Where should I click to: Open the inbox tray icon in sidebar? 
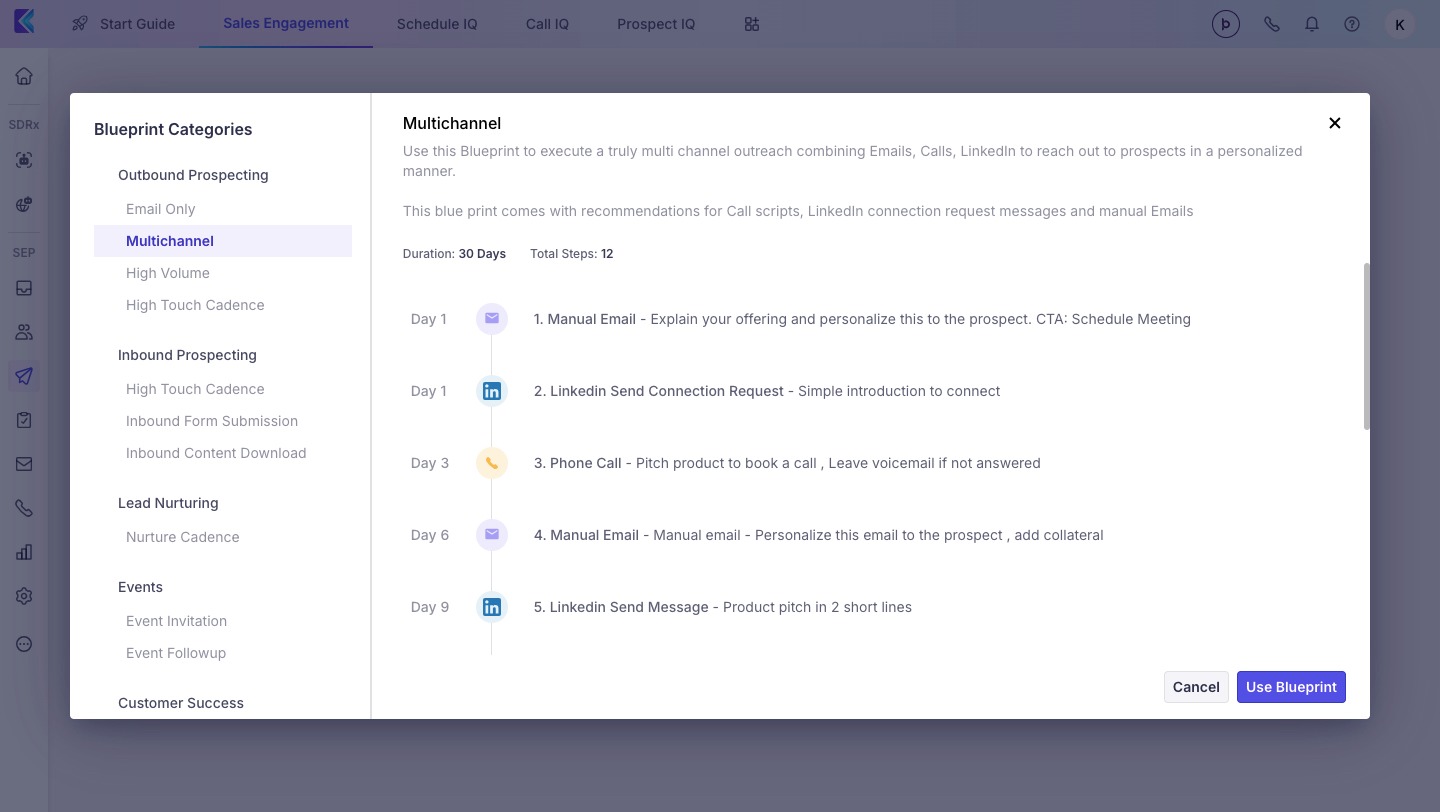24,288
